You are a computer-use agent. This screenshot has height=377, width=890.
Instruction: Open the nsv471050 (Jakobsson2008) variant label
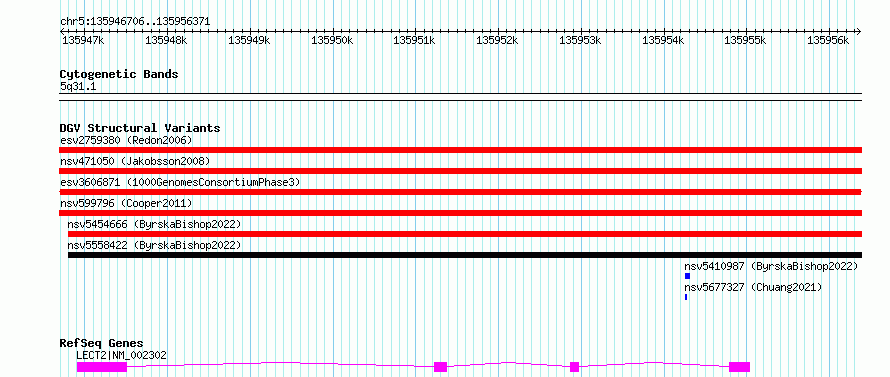pyautogui.click(x=135, y=161)
